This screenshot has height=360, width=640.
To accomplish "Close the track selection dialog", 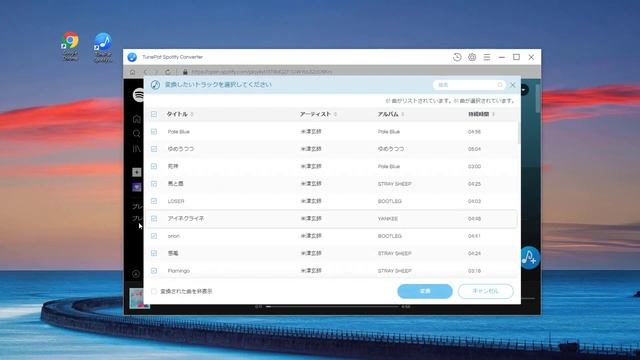I will pos(513,85).
